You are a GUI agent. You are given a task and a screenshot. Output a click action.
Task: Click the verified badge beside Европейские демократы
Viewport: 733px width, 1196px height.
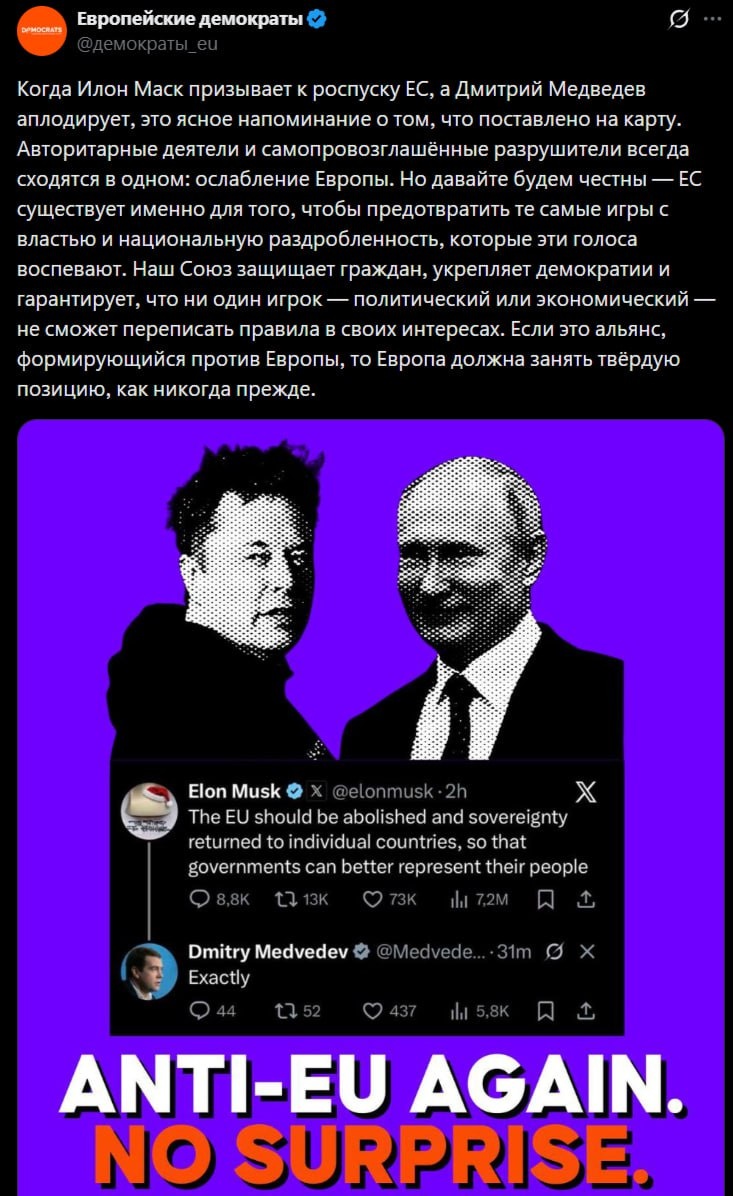[317, 19]
